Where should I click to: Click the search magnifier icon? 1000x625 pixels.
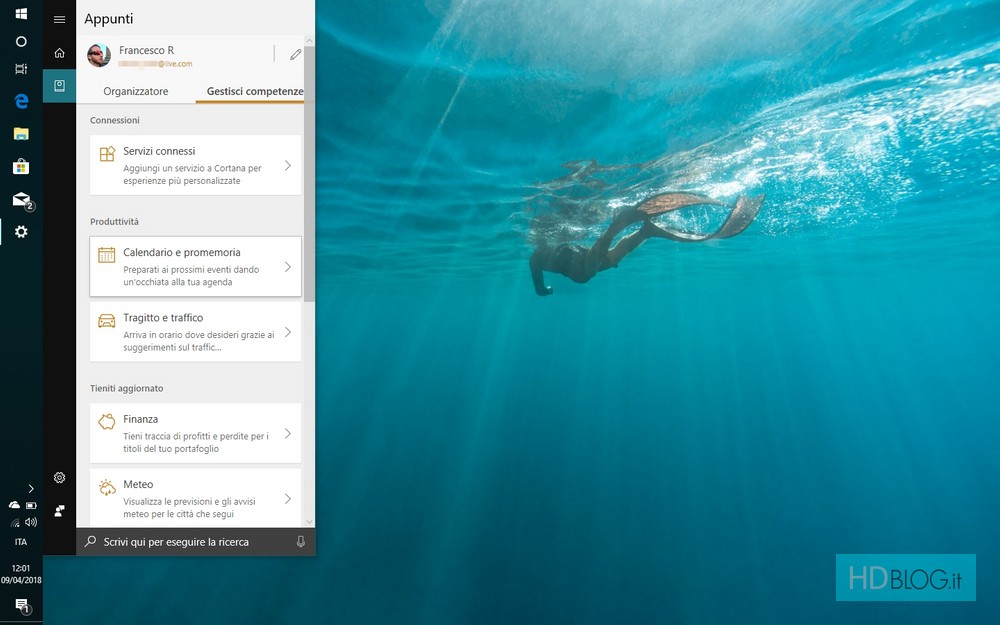pyautogui.click(x=91, y=541)
